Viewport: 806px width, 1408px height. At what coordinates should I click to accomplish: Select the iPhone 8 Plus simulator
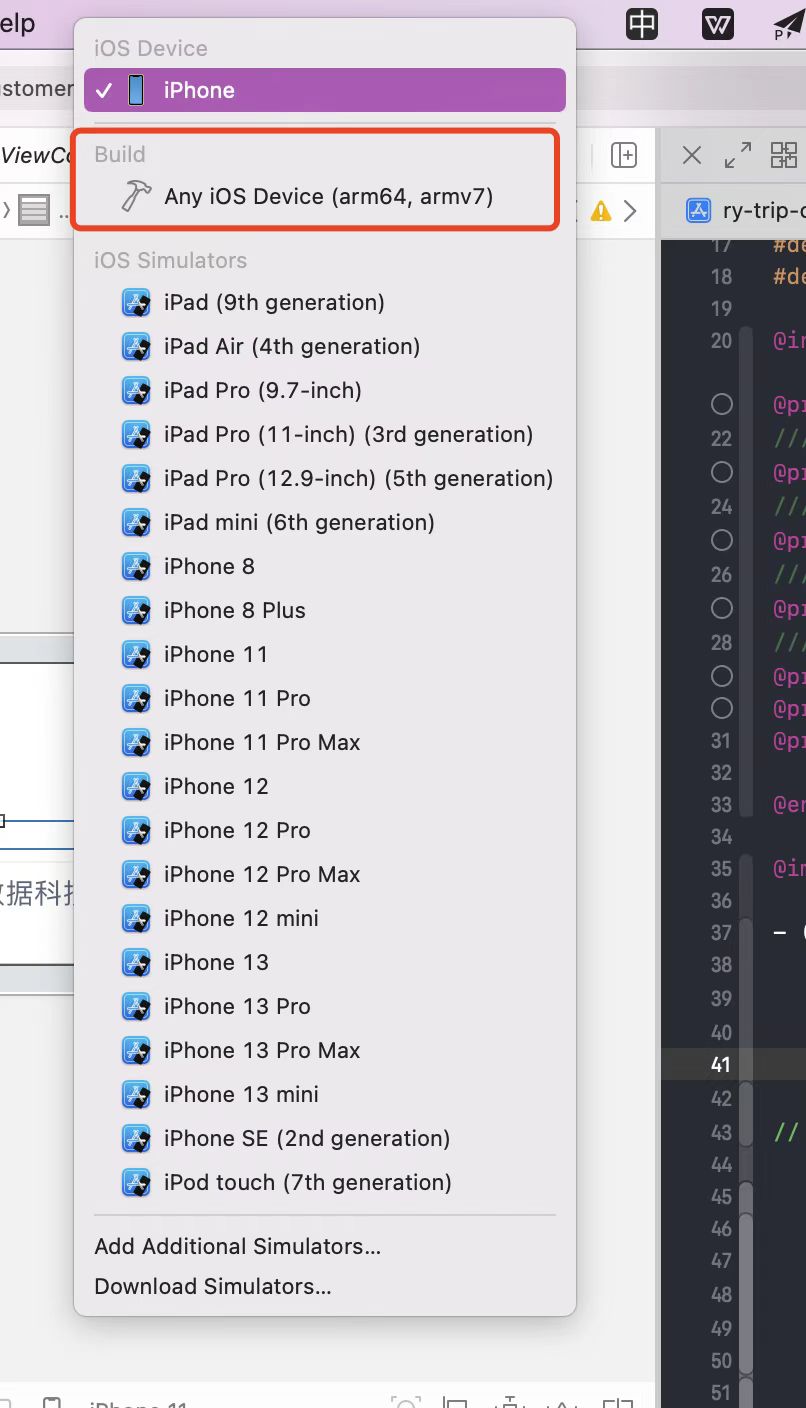[x=325, y=610]
